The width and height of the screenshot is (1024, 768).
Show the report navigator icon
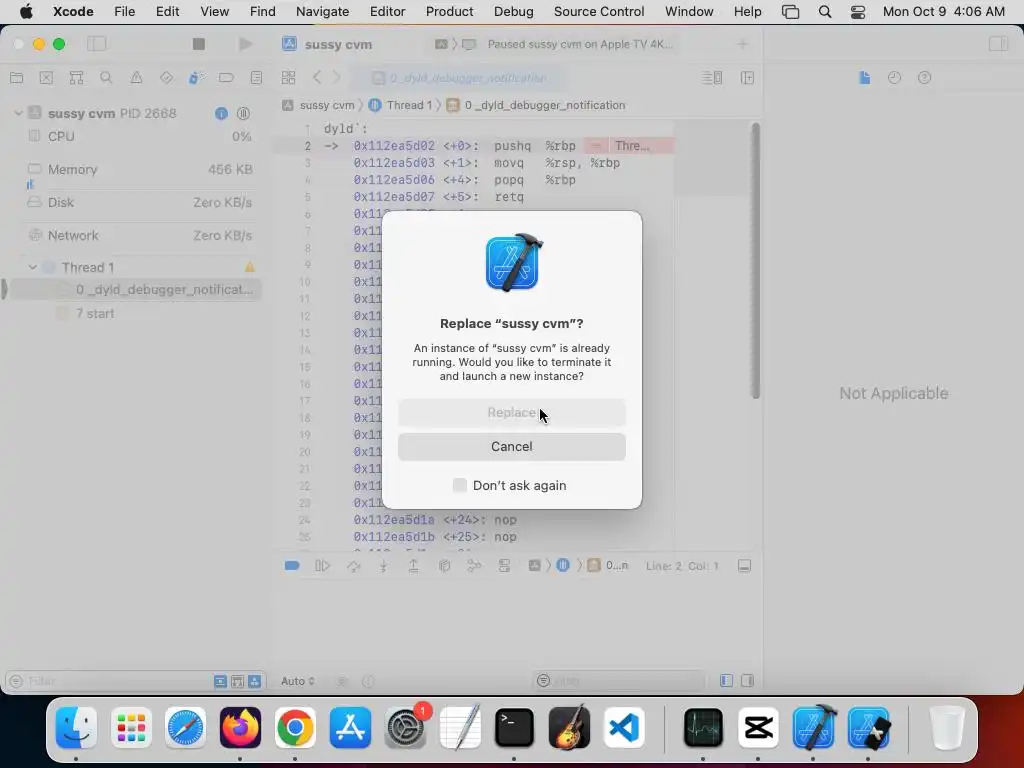[x=256, y=78]
